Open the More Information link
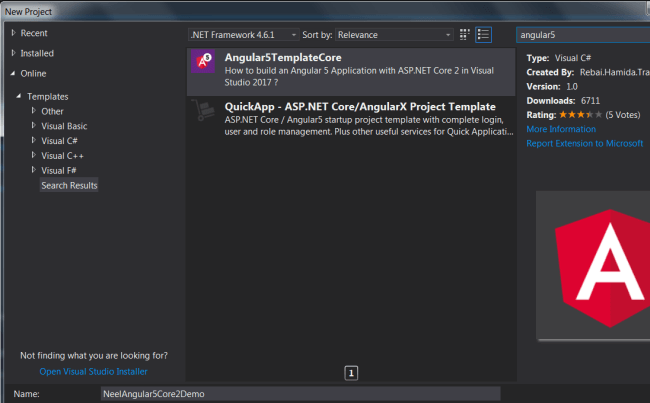 [x=561, y=129]
